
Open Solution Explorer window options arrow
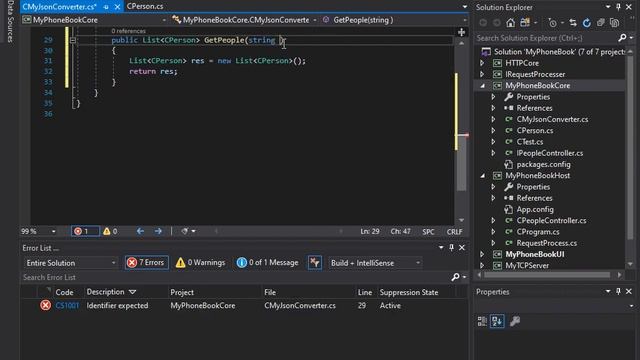[x=608, y=7]
